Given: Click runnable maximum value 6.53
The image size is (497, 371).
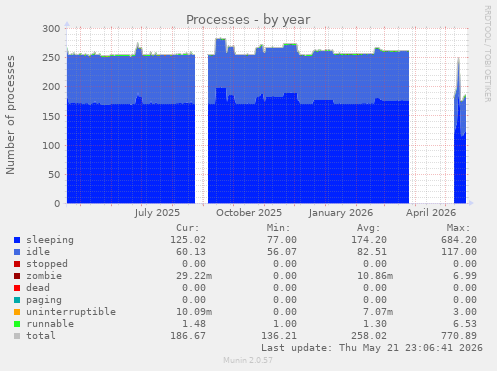Looking at the screenshot, I should pyautogui.click(x=465, y=324).
